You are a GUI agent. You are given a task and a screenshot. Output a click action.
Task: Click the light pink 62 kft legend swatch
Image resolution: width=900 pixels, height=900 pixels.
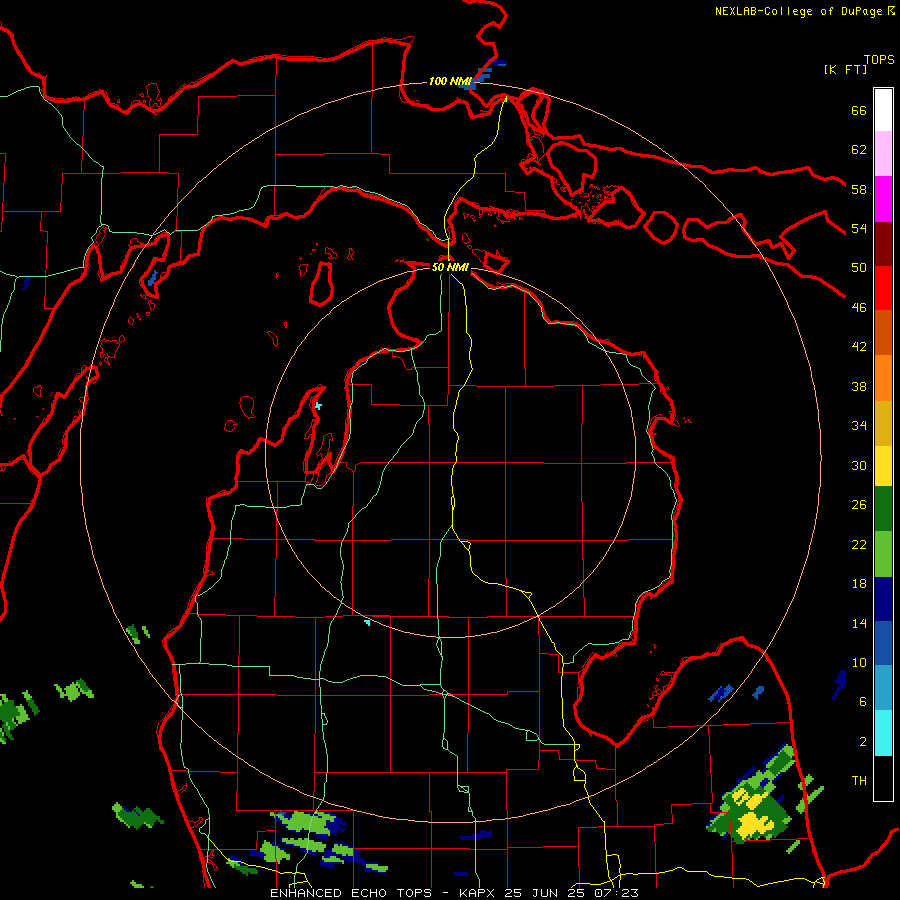tap(883, 154)
